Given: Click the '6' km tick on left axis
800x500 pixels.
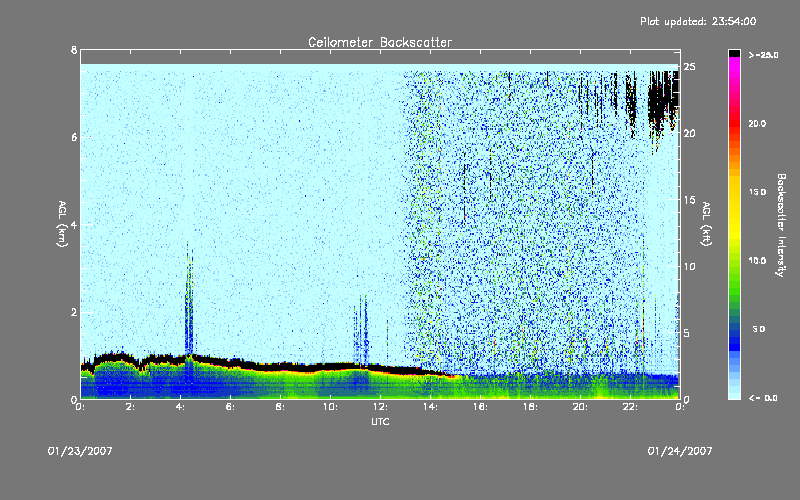Looking at the screenshot, I should [74, 137].
